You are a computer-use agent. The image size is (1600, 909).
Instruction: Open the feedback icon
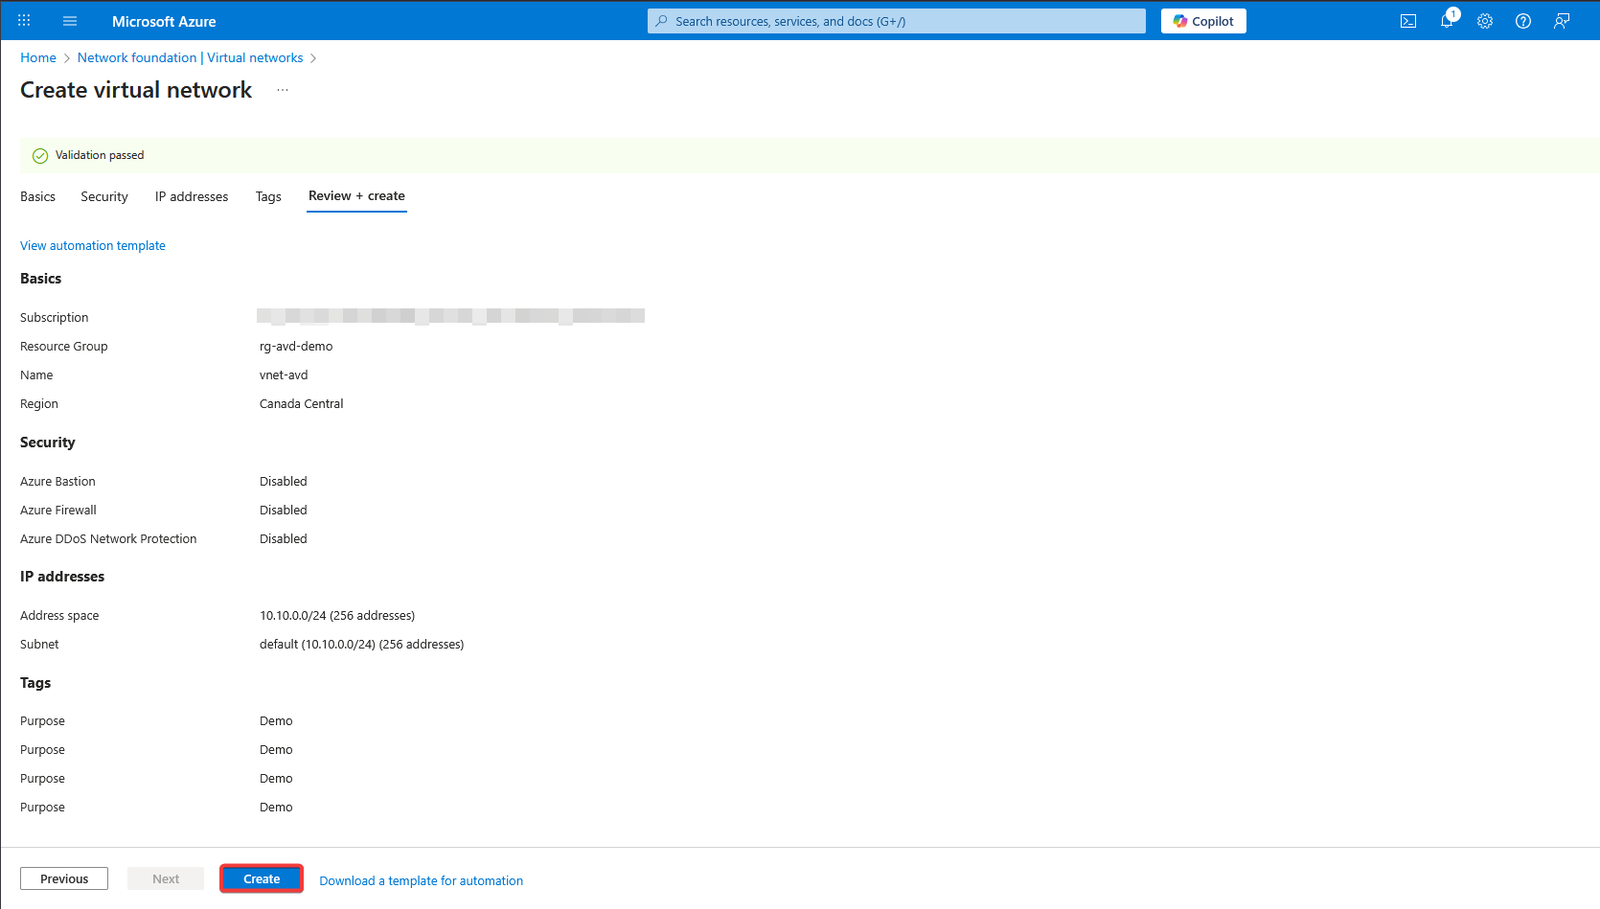pyautogui.click(x=1561, y=21)
